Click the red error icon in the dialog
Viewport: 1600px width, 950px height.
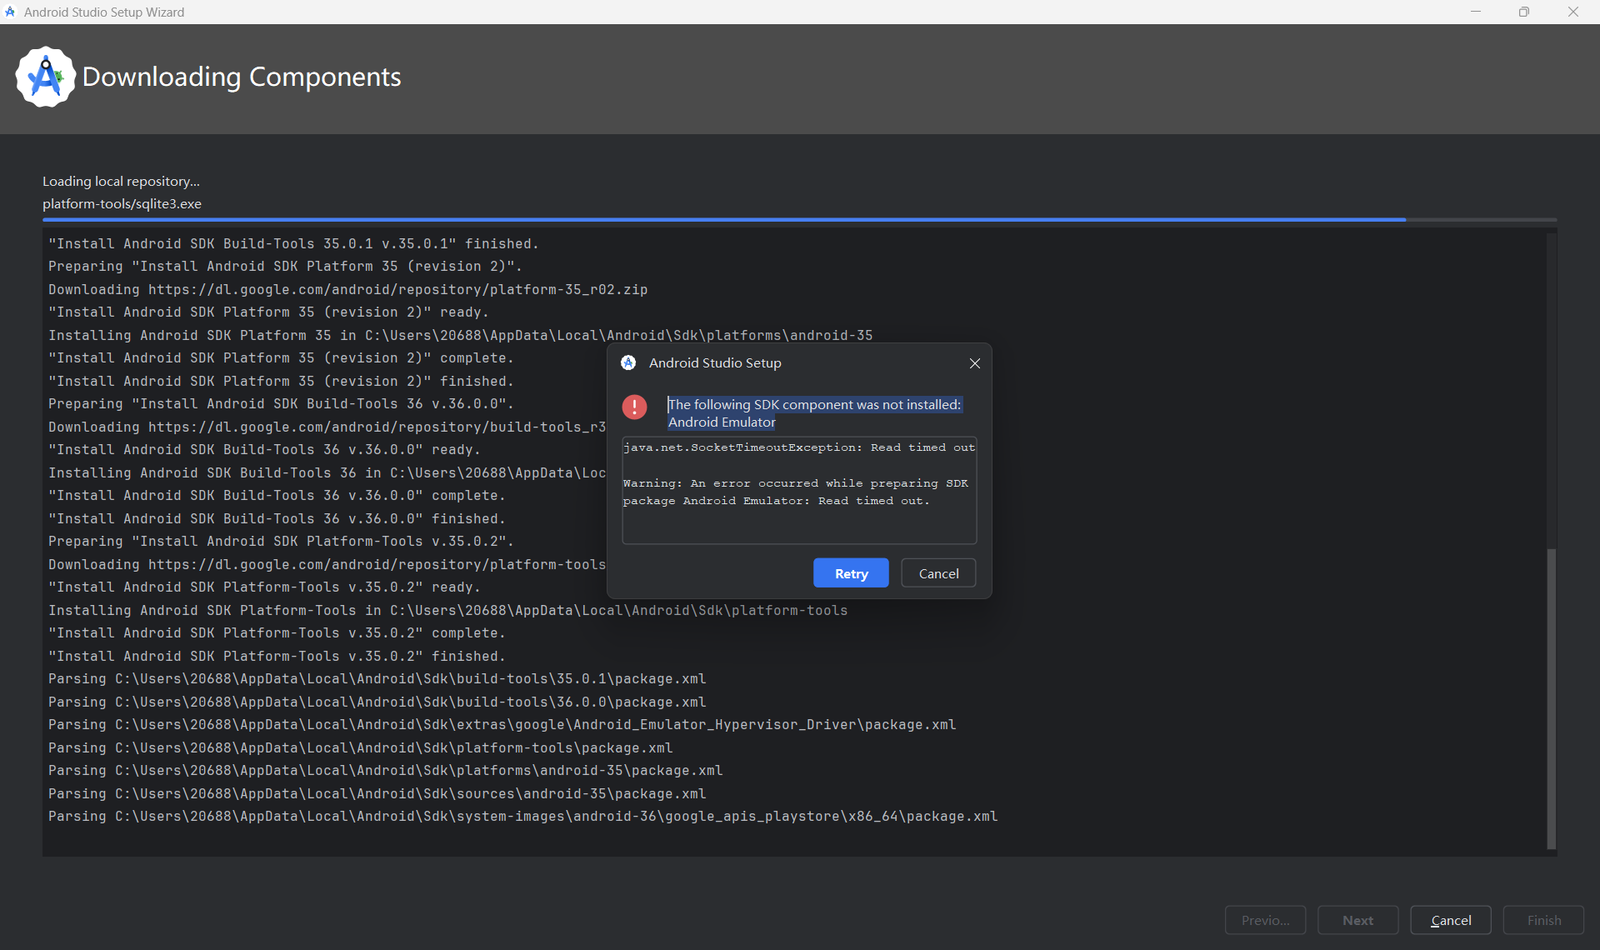point(634,406)
